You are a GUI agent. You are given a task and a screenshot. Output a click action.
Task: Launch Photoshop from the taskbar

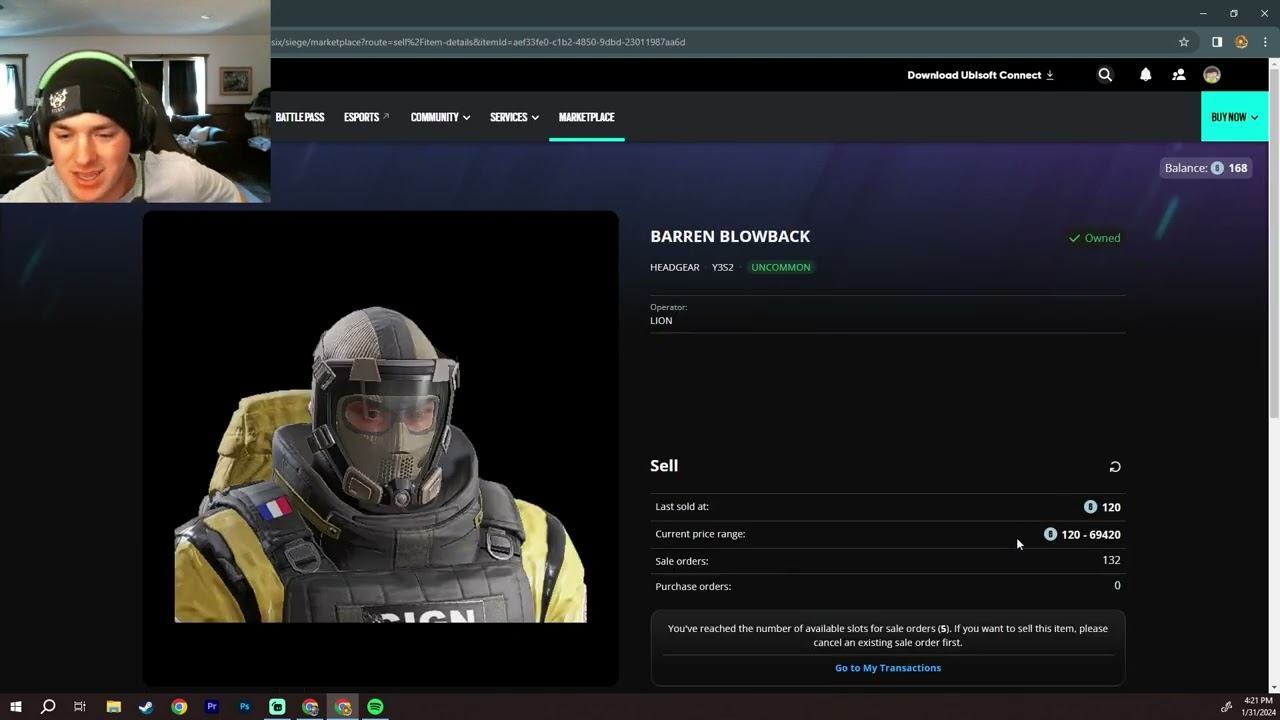point(244,707)
